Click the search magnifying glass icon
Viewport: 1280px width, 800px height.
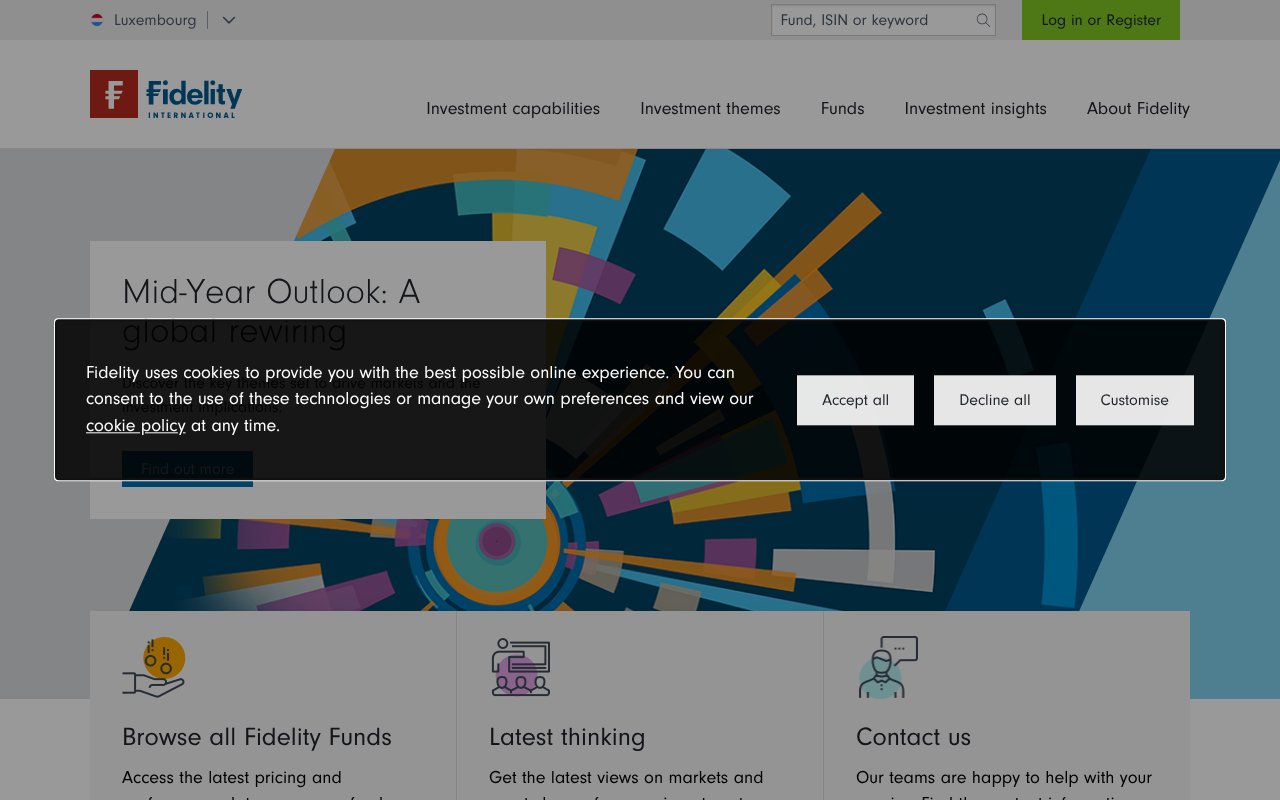pos(981,20)
